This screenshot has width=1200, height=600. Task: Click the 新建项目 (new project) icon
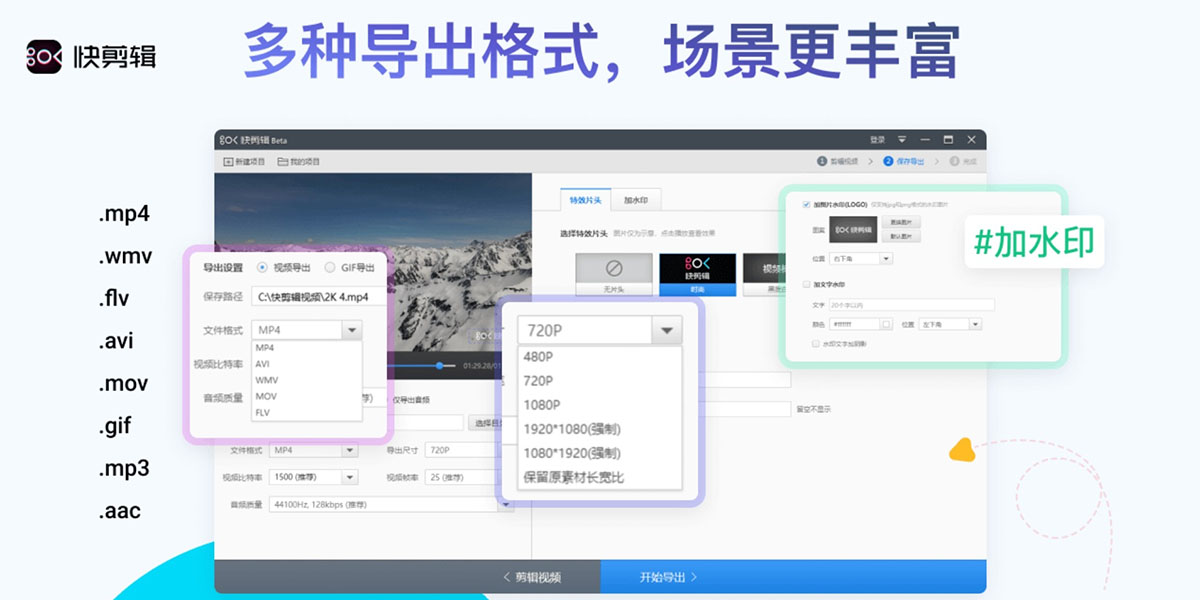(229, 161)
